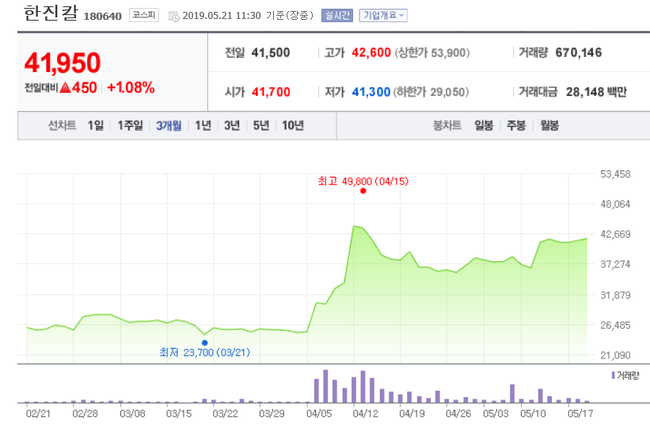Click the 거래량 legend marker
This screenshot has width=650, height=428.
point(613,375)
